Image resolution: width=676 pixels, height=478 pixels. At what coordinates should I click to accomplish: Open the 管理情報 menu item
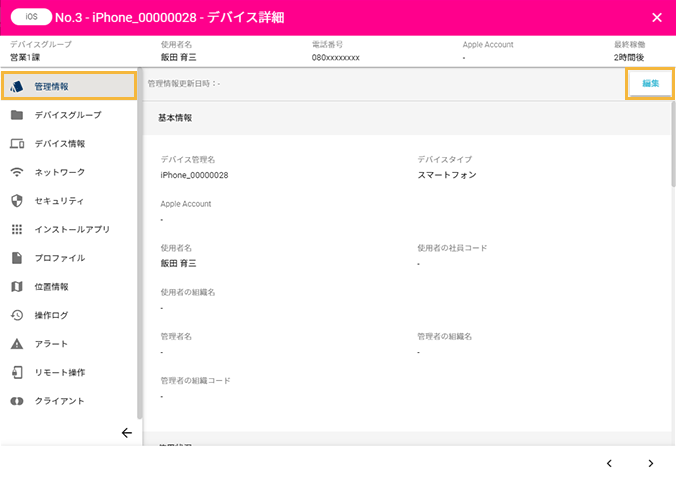click(x=69, y=86)
